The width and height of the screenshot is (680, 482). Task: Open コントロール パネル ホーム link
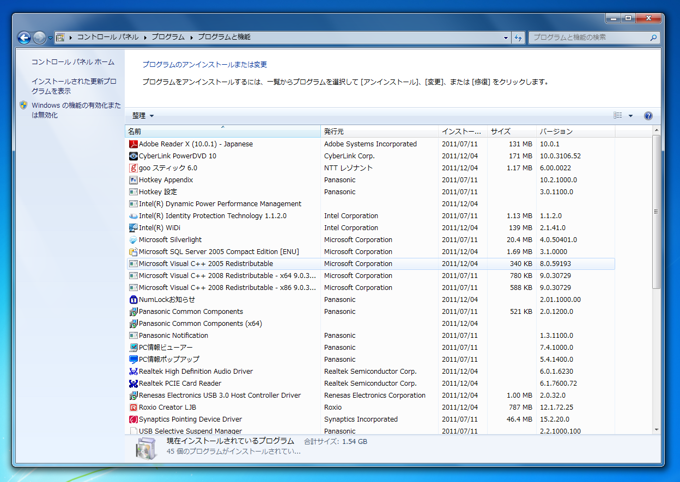73,62
